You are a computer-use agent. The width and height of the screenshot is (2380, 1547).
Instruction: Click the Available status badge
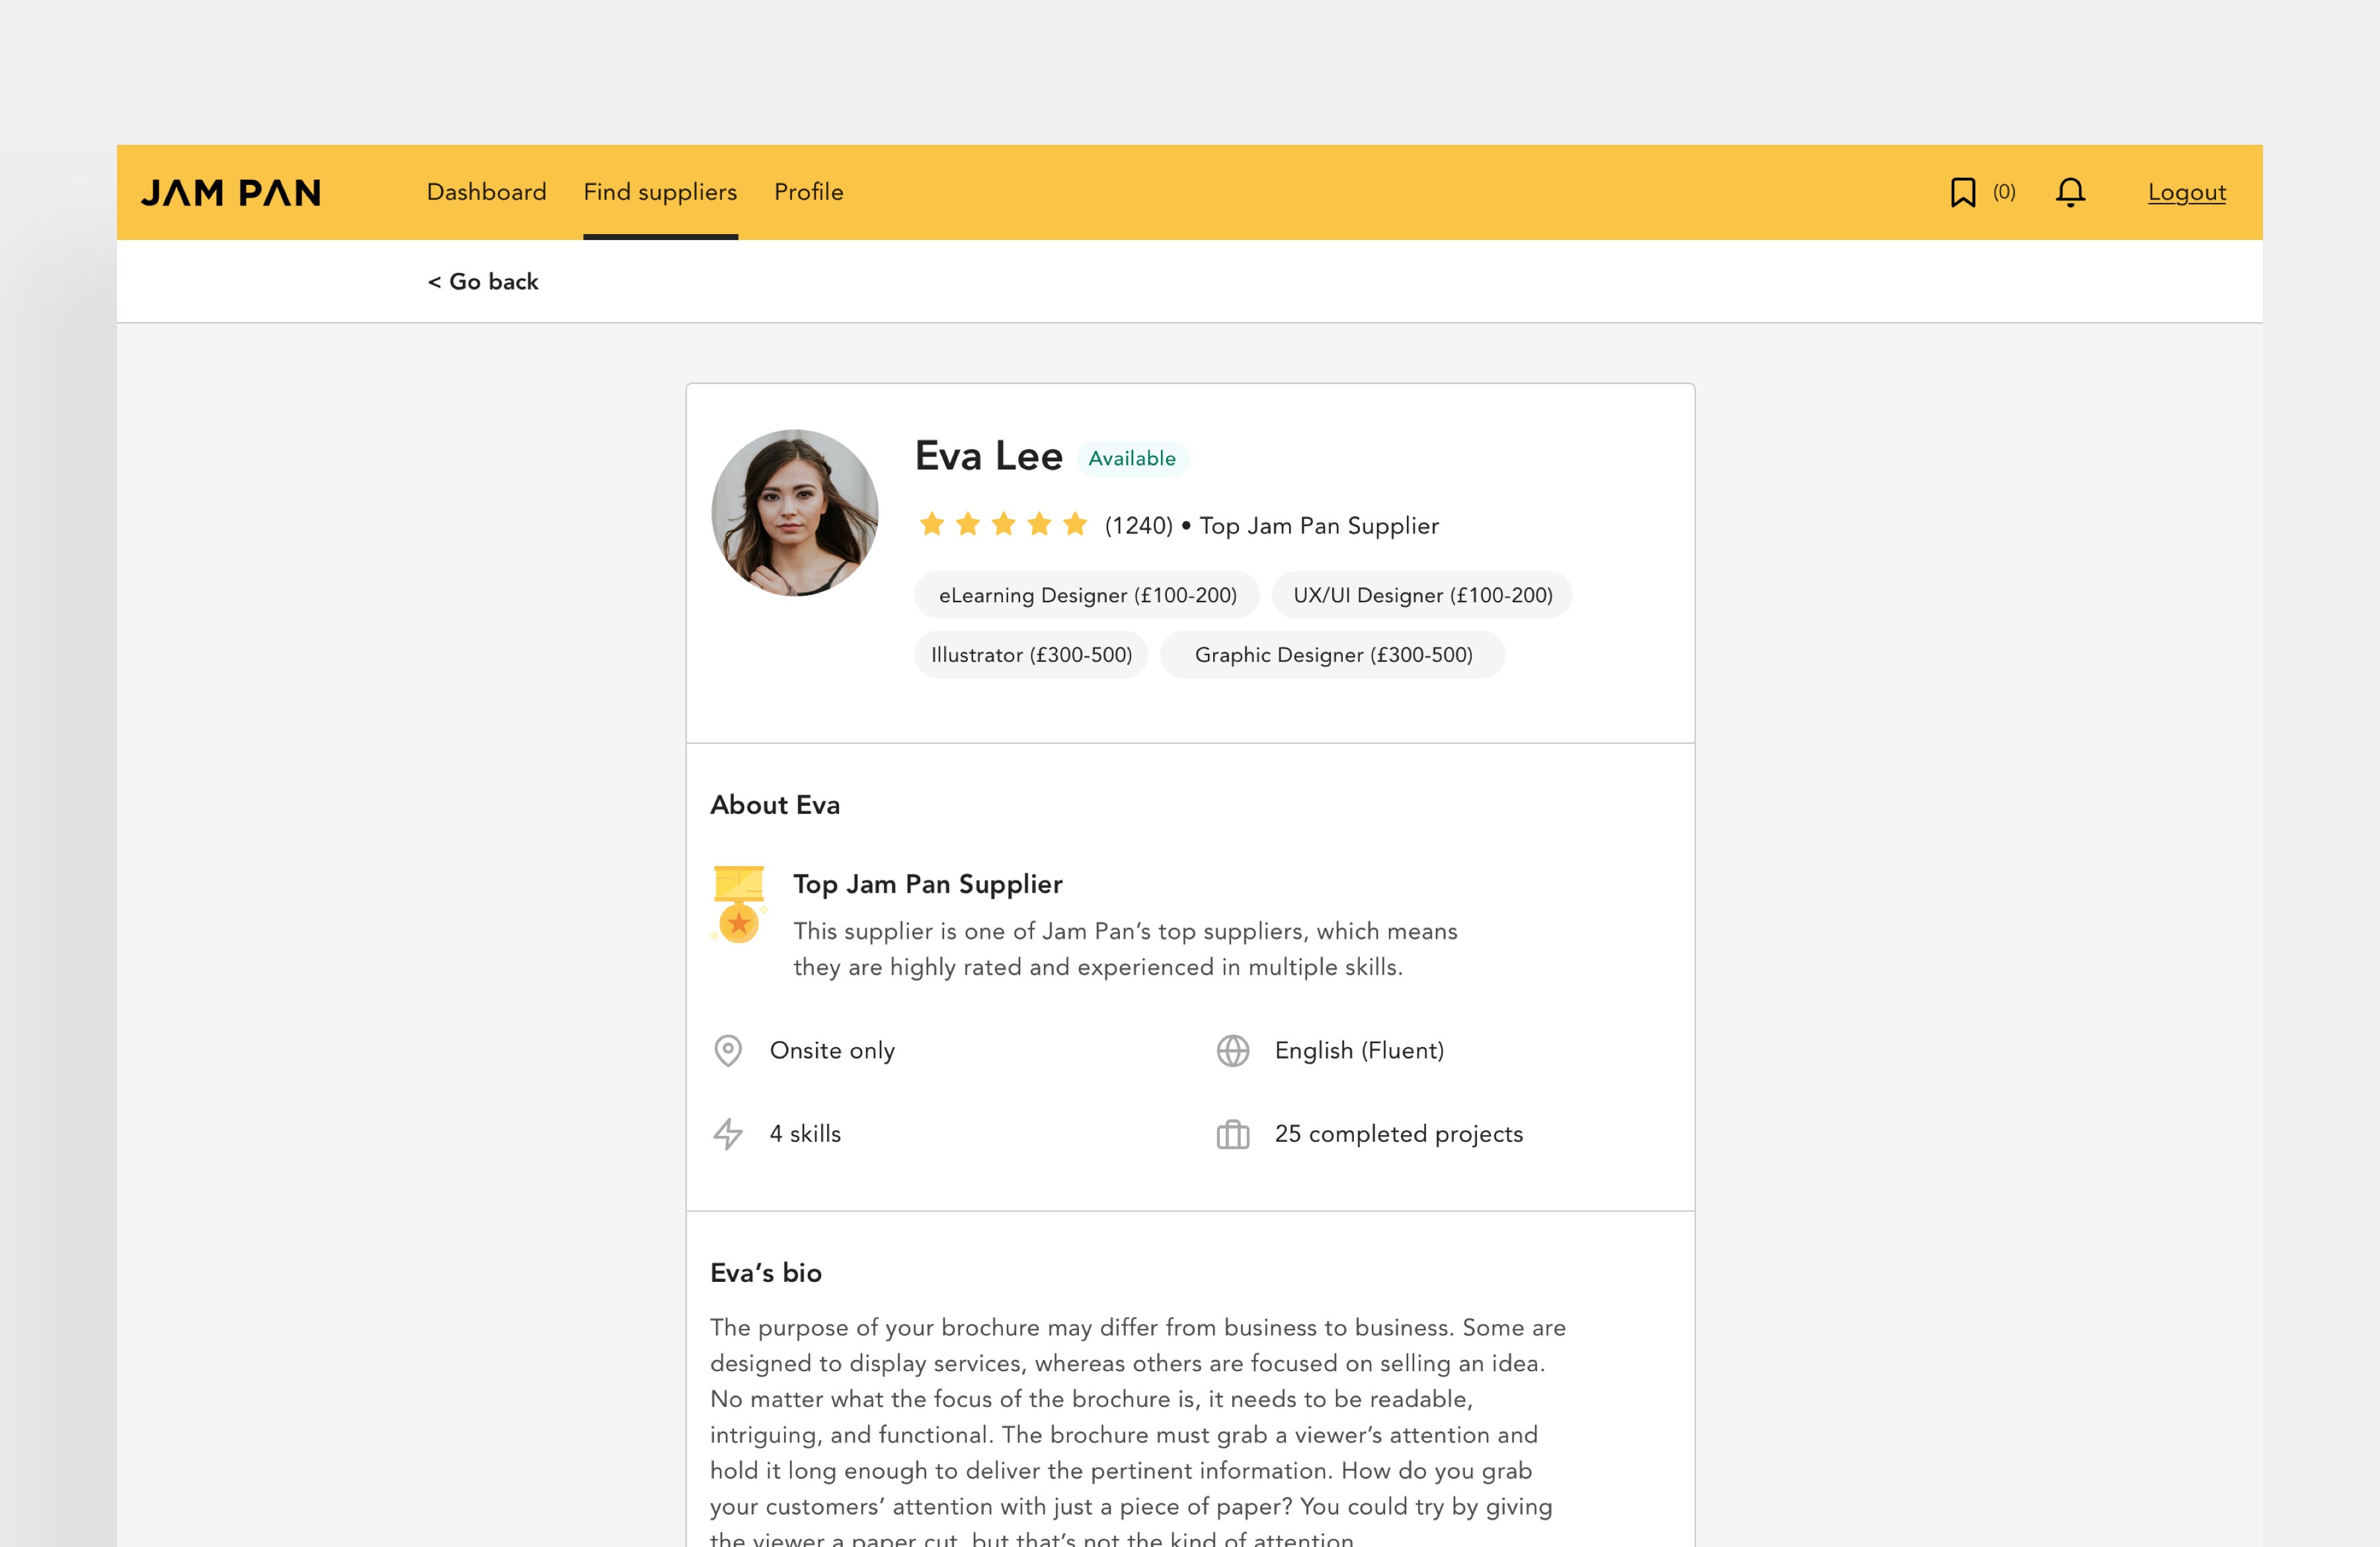click(x=1131, y=458)
